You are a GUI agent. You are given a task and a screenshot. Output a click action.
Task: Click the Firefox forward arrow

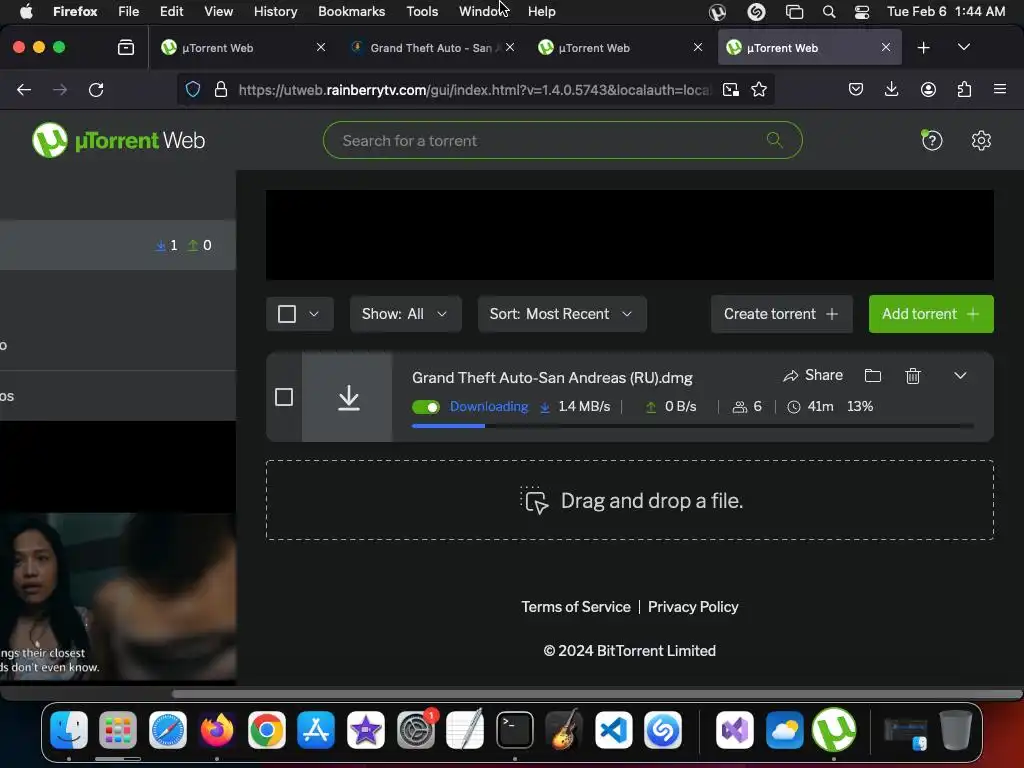[60, 89]
